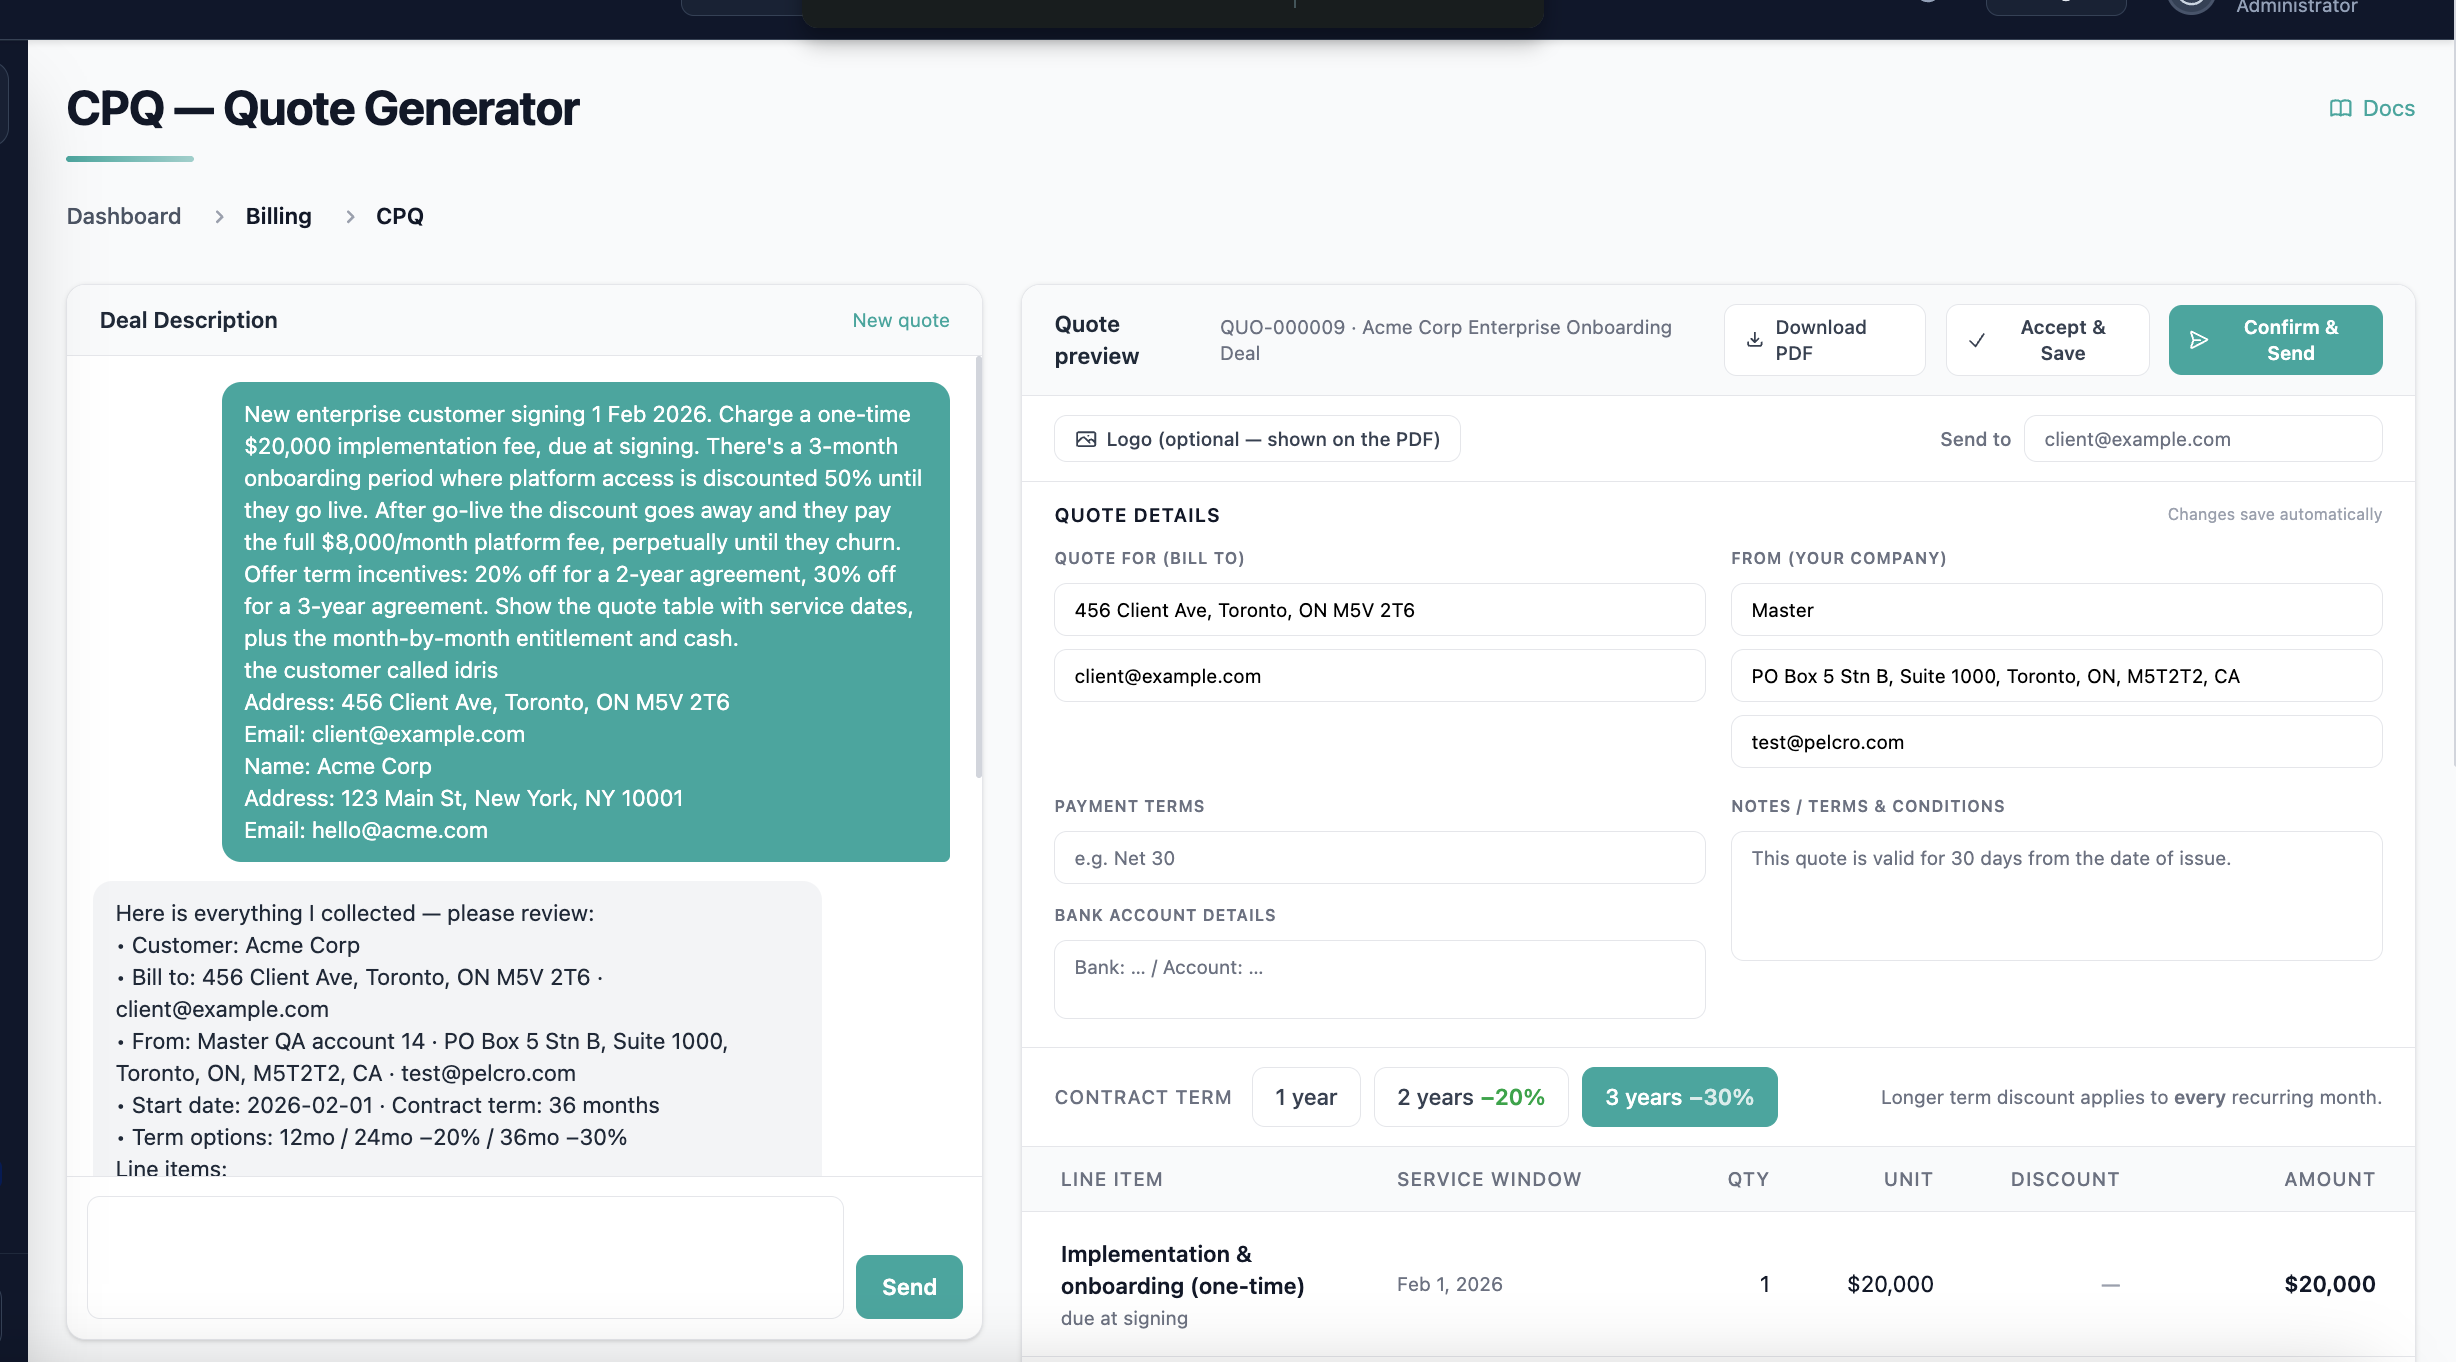Send the chat message with Send button
The image size is (2456, 1362).
pyautogui.click(x=909, y=1287)
